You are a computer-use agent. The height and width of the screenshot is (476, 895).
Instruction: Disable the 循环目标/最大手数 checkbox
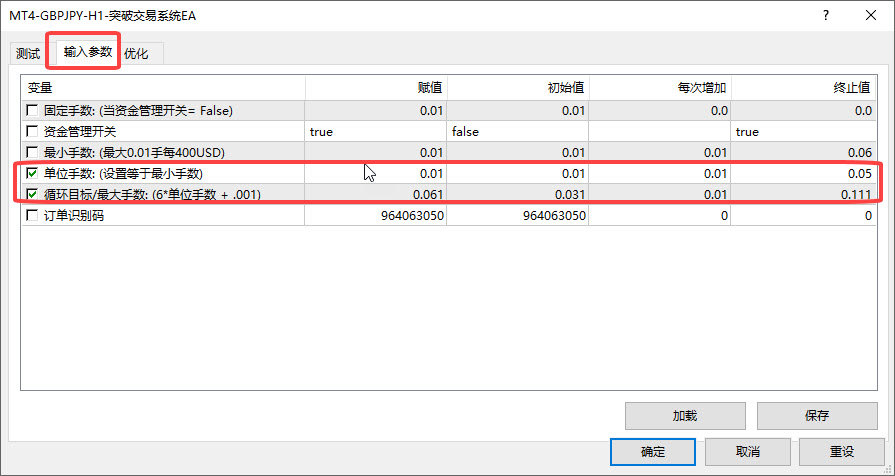coord(33,194)
